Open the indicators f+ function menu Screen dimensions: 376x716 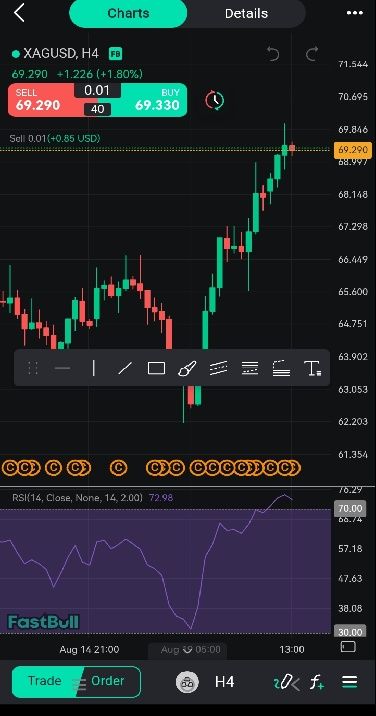coord(317,683)
